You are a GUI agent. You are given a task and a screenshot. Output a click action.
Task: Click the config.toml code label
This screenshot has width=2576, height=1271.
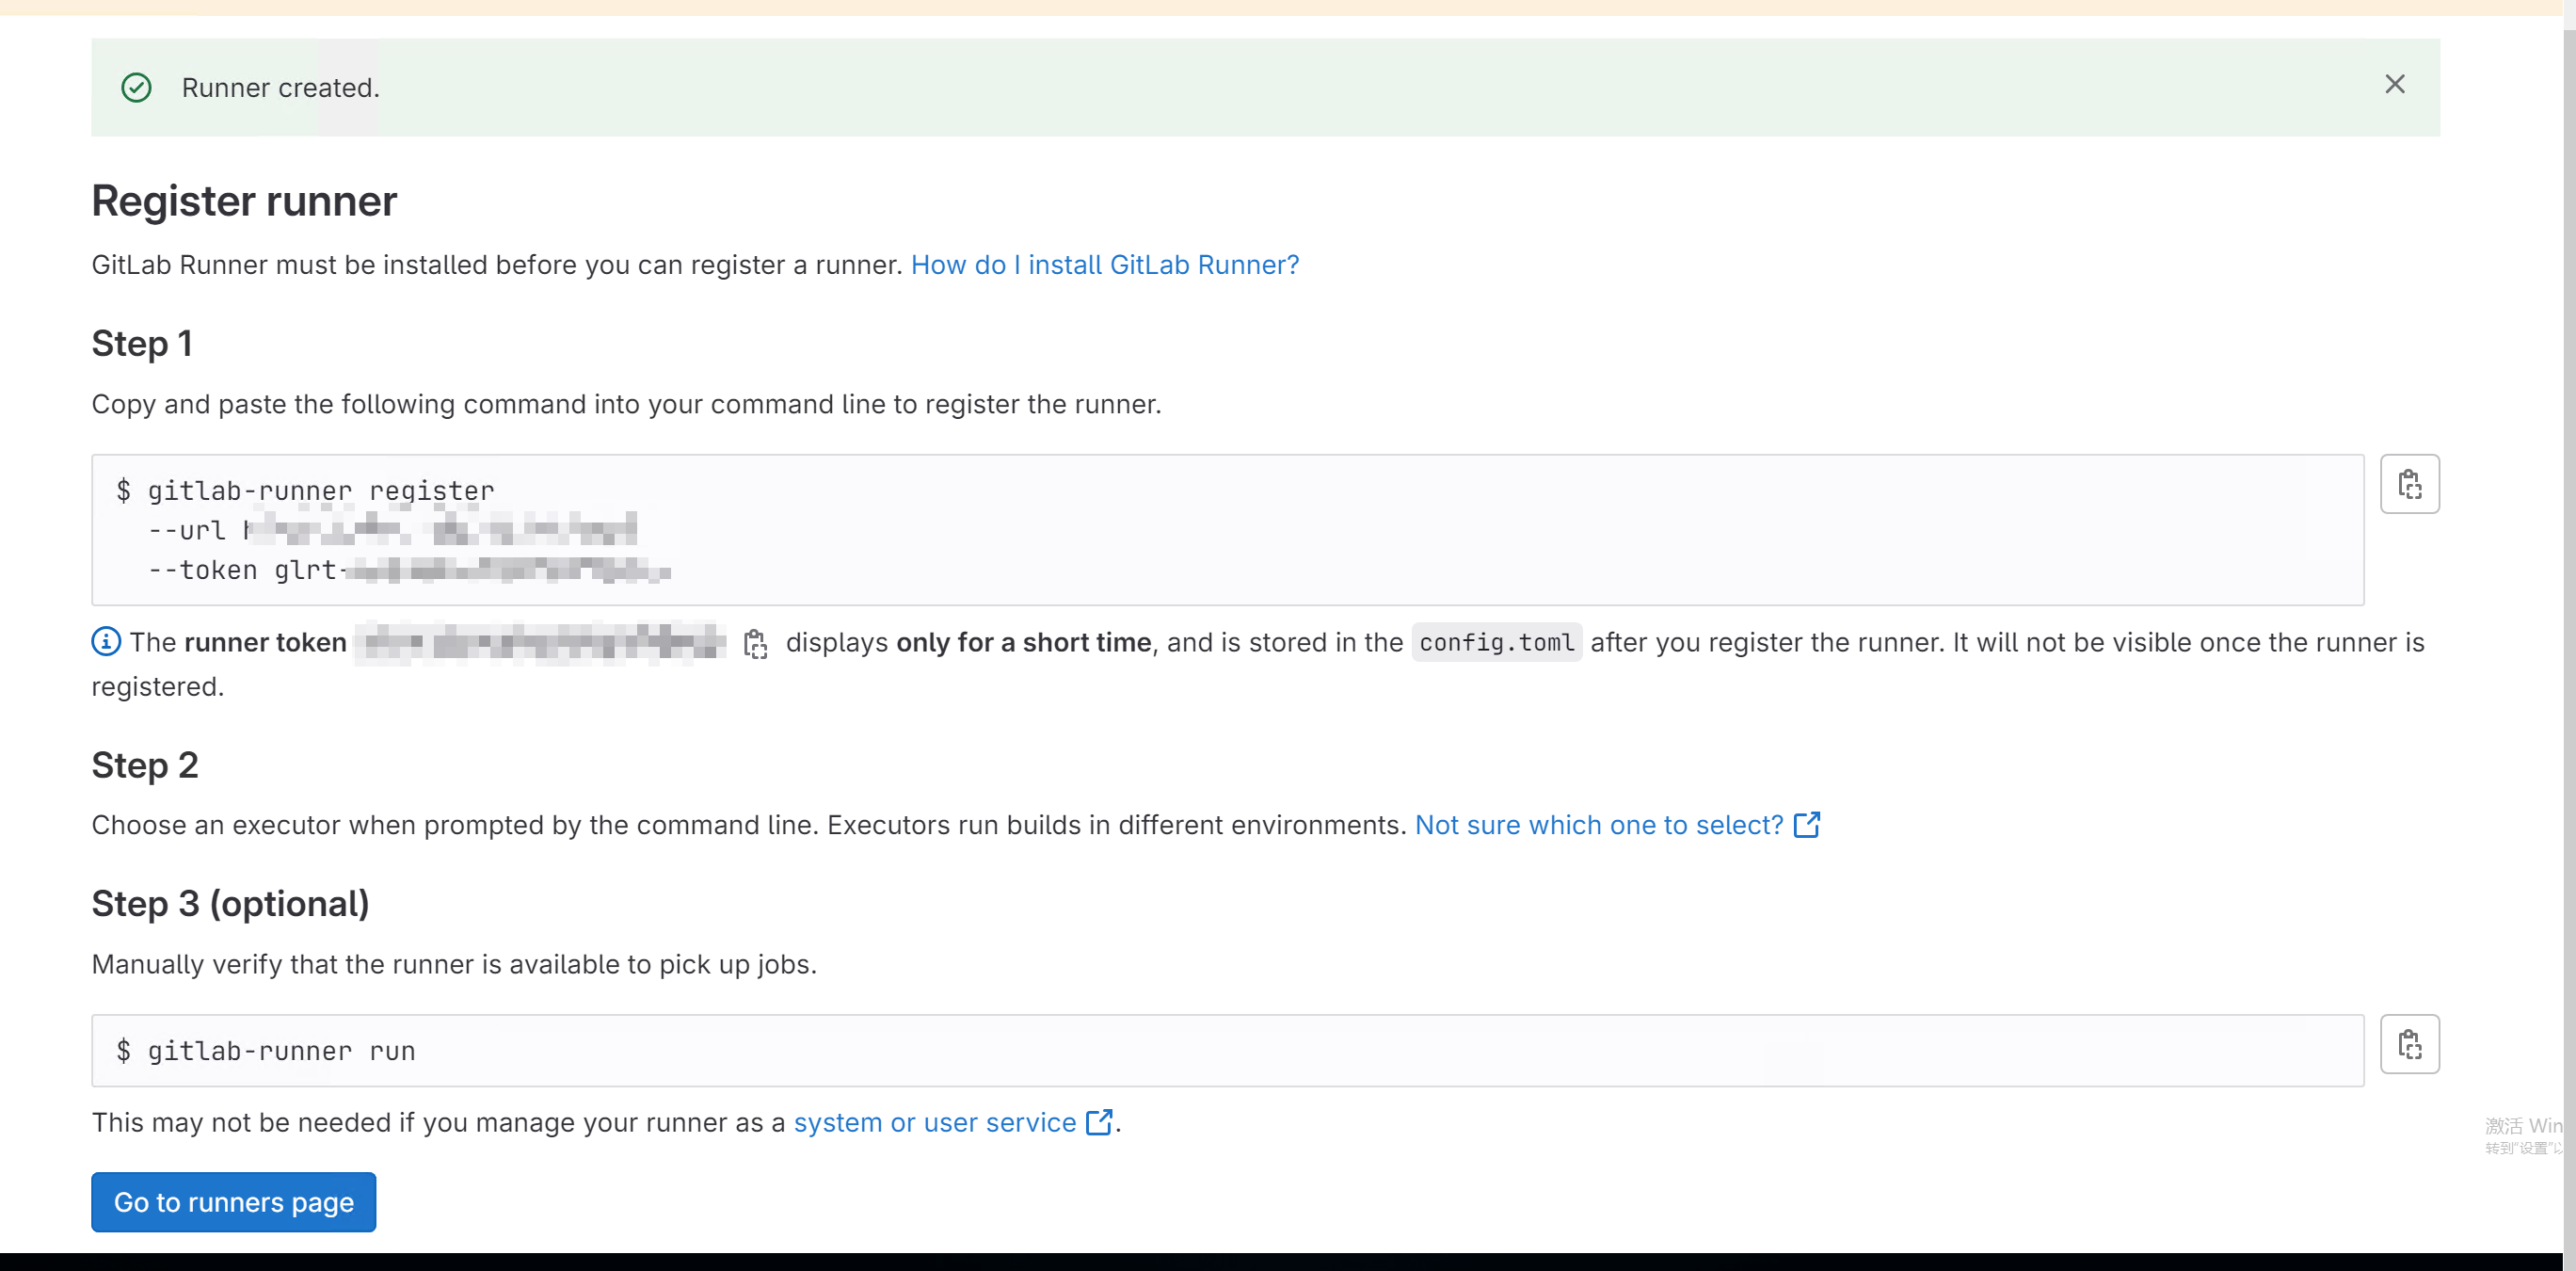tap(1496, 643)
